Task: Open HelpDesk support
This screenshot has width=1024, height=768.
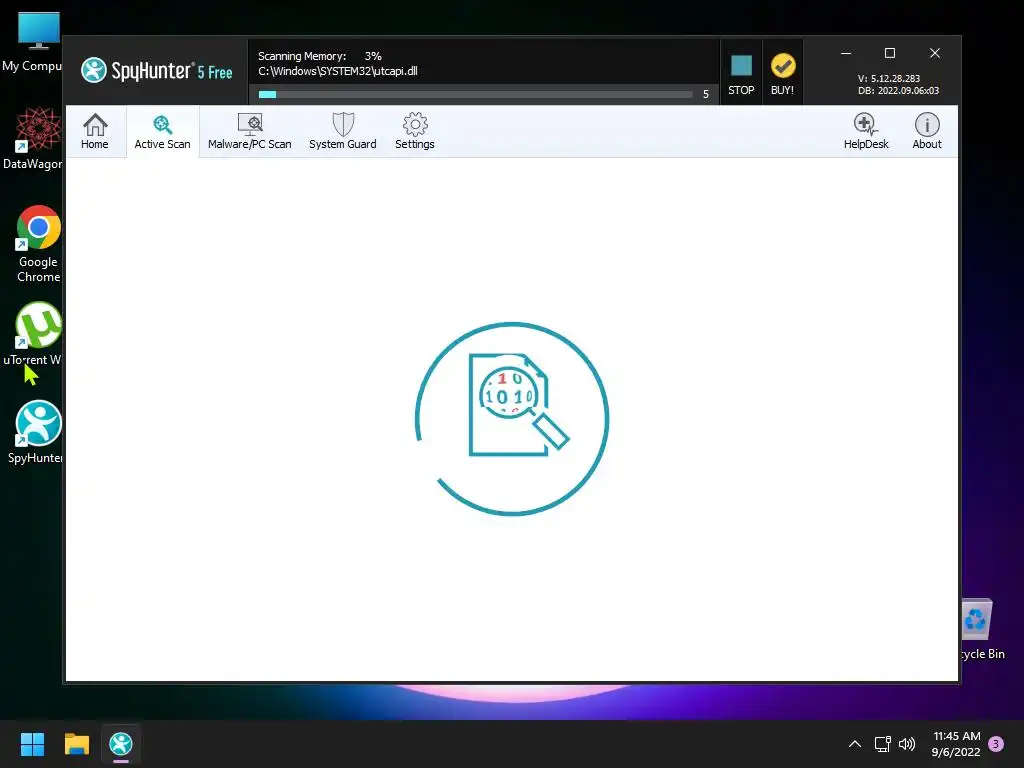Action: pos(866,131)
